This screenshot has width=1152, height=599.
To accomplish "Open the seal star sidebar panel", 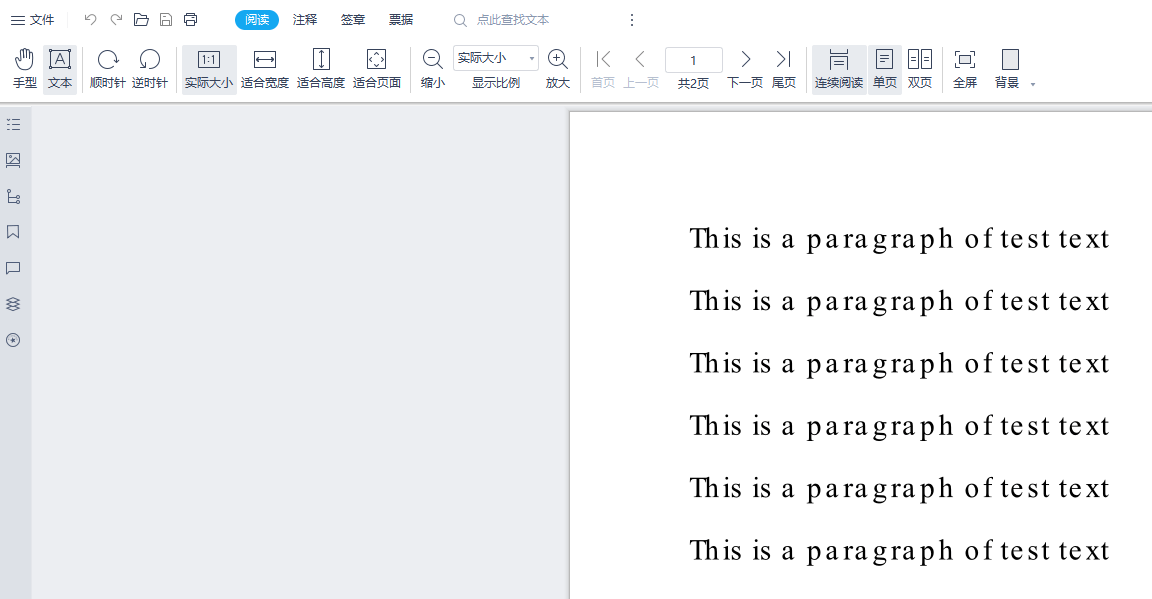I will 13,340.
